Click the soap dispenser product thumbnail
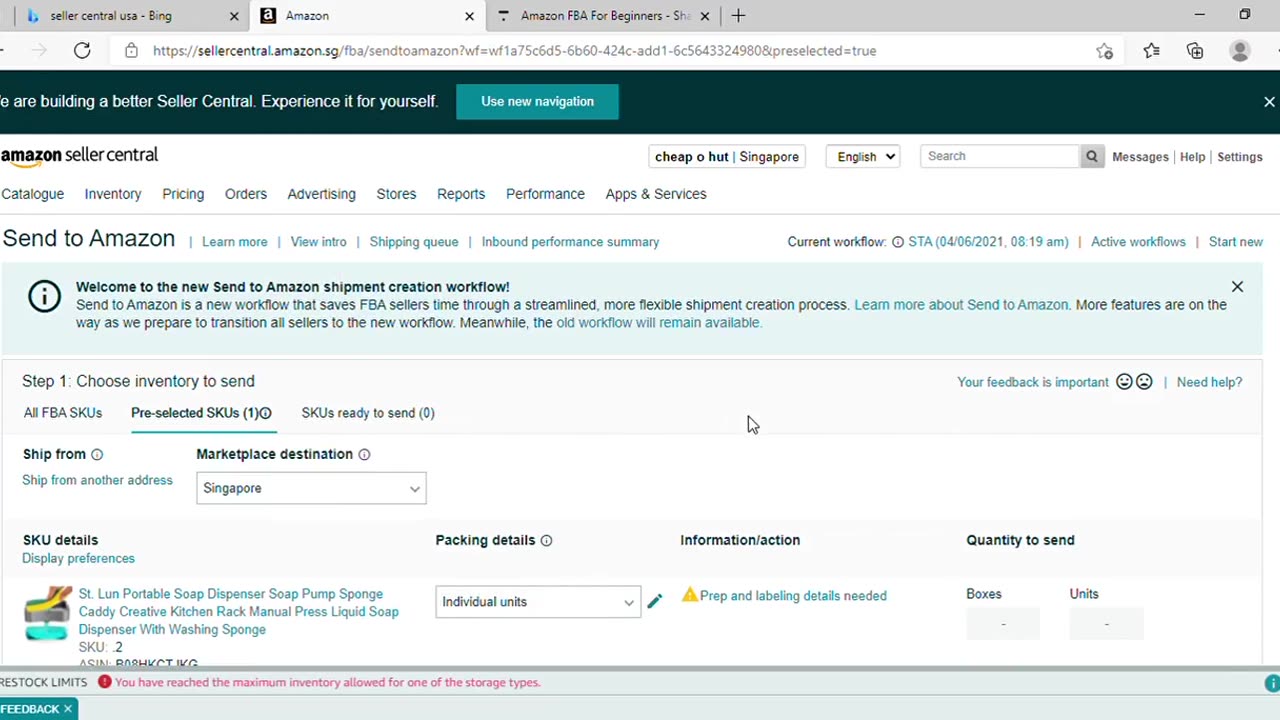 coord(47,612)
